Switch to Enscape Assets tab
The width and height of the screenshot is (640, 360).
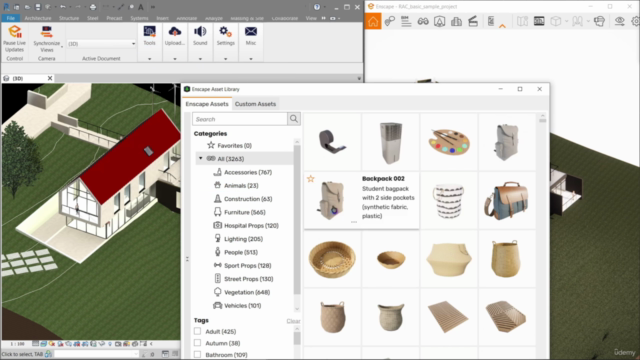click(207, 104)
